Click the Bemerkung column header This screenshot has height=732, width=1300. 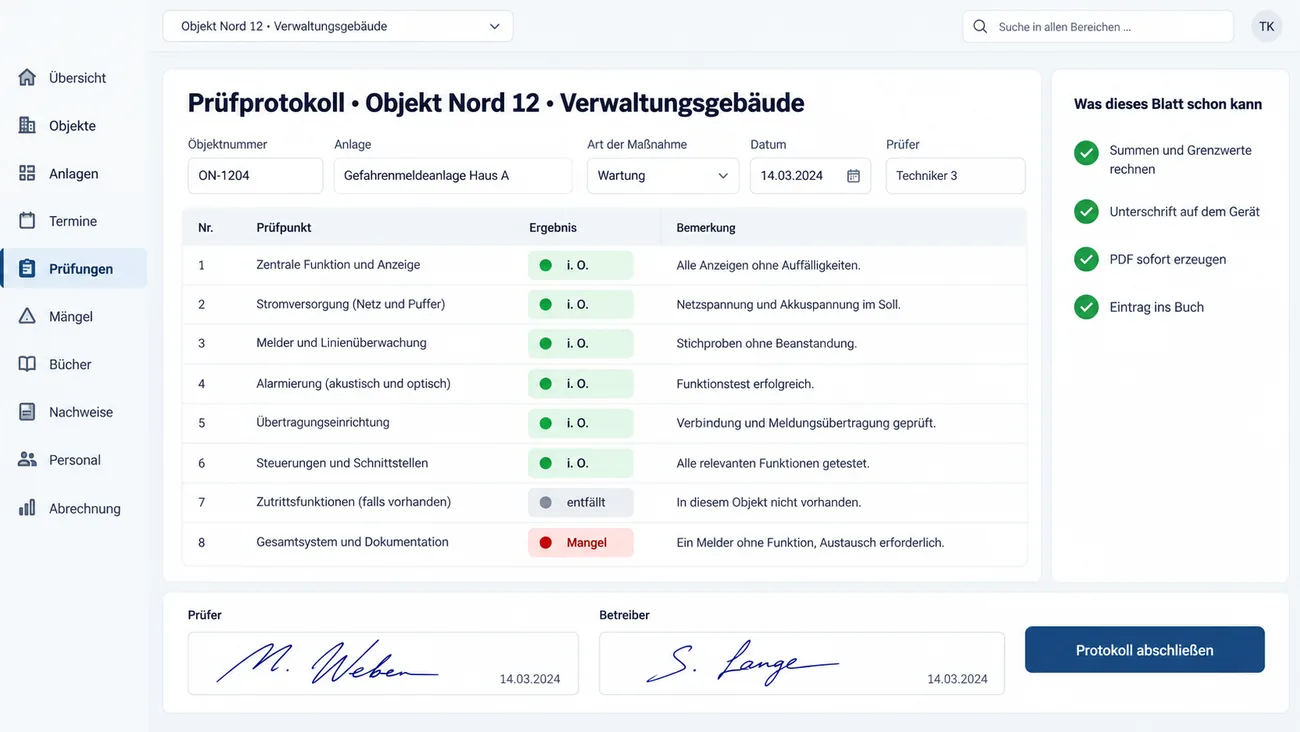[706, 227]
